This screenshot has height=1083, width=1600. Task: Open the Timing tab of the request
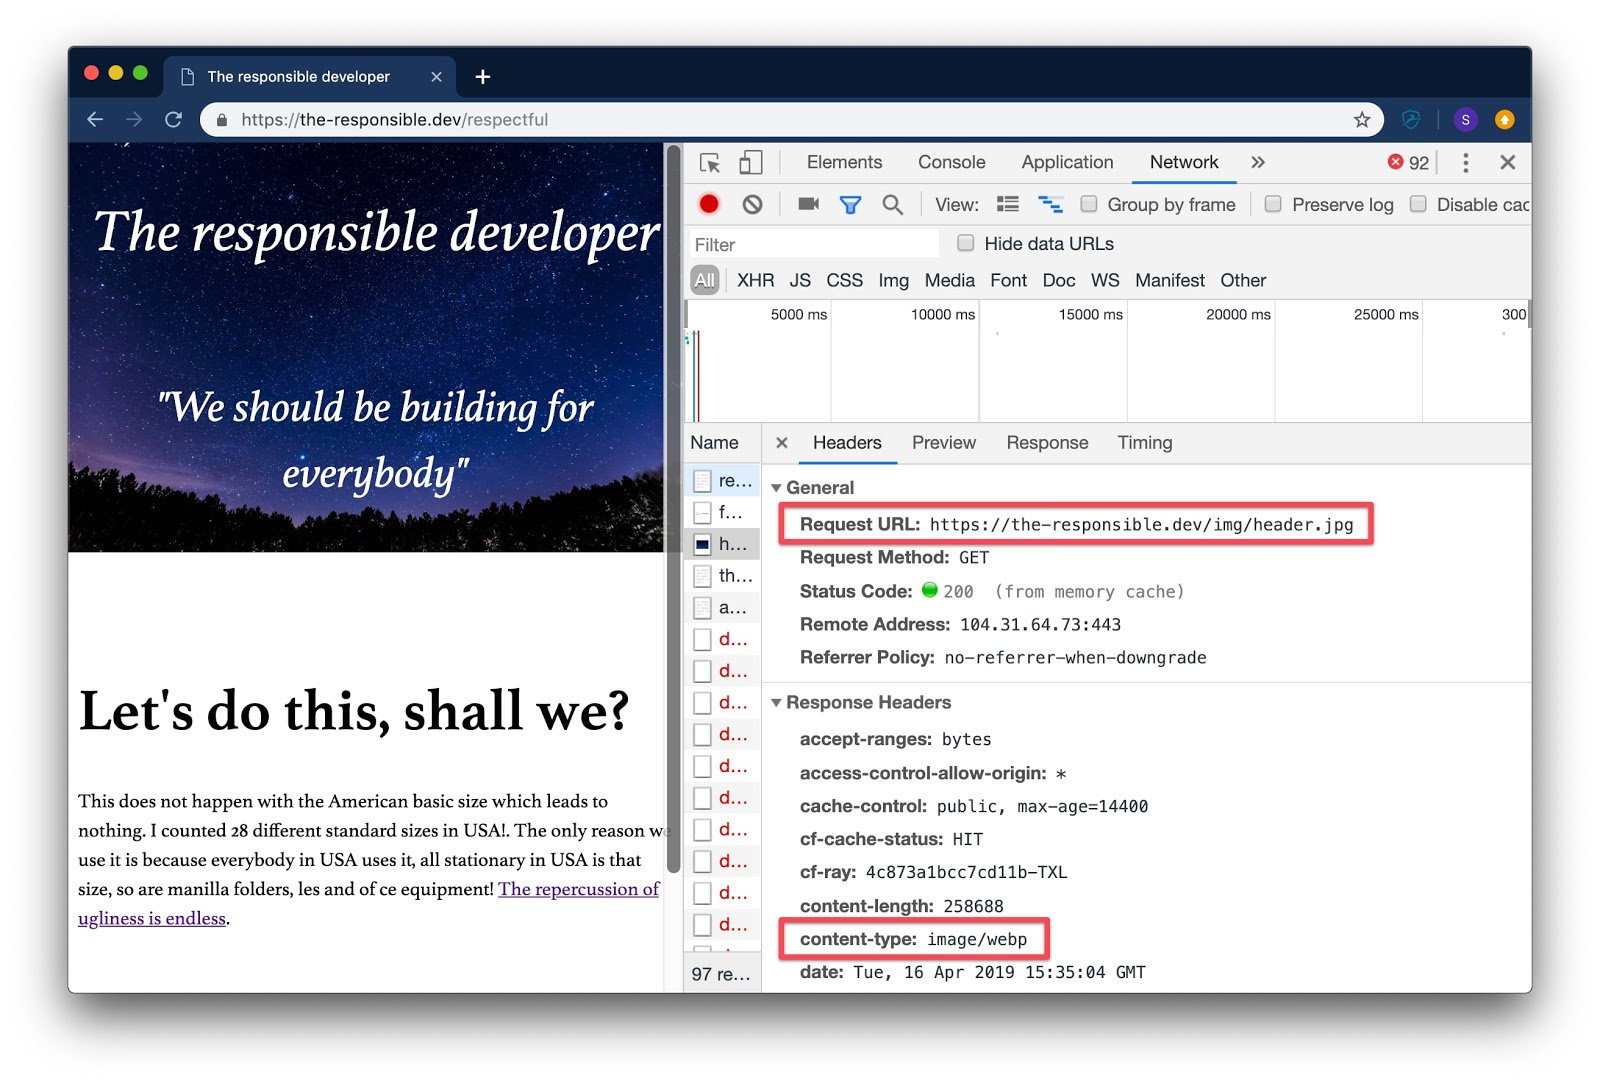[x=1144, y=443]
